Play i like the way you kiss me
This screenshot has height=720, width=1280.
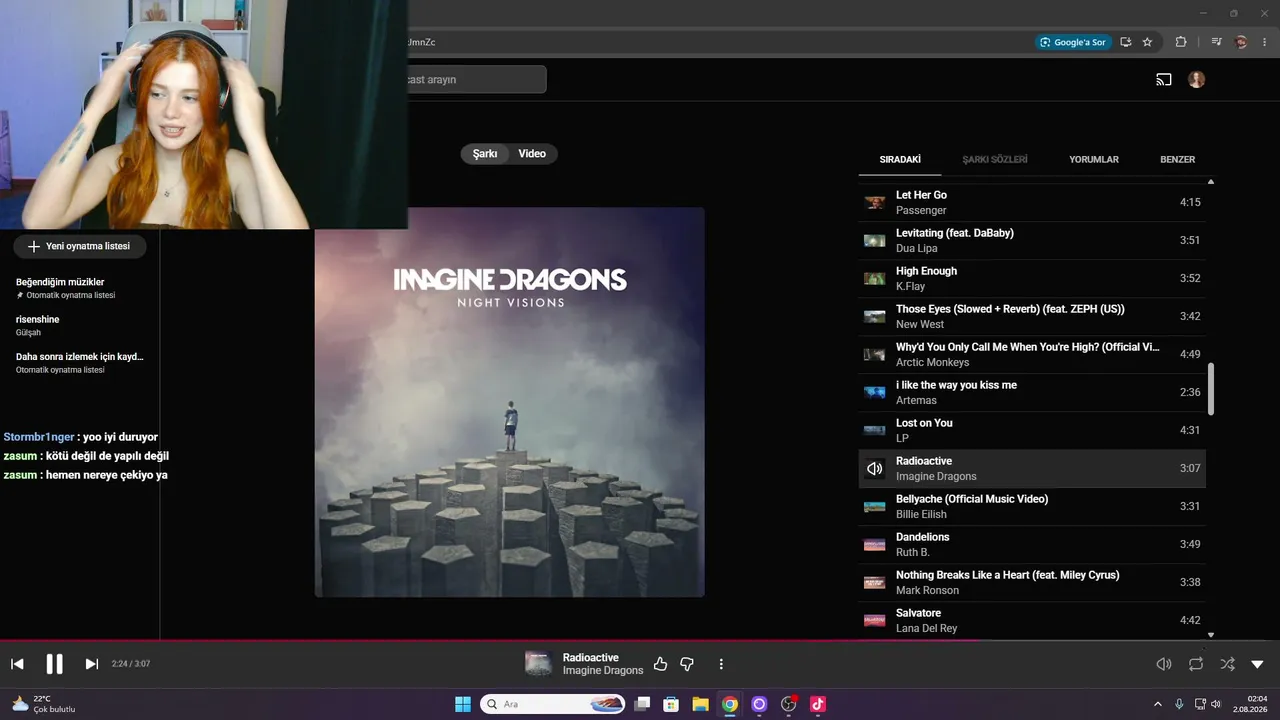click(1032, 393)
